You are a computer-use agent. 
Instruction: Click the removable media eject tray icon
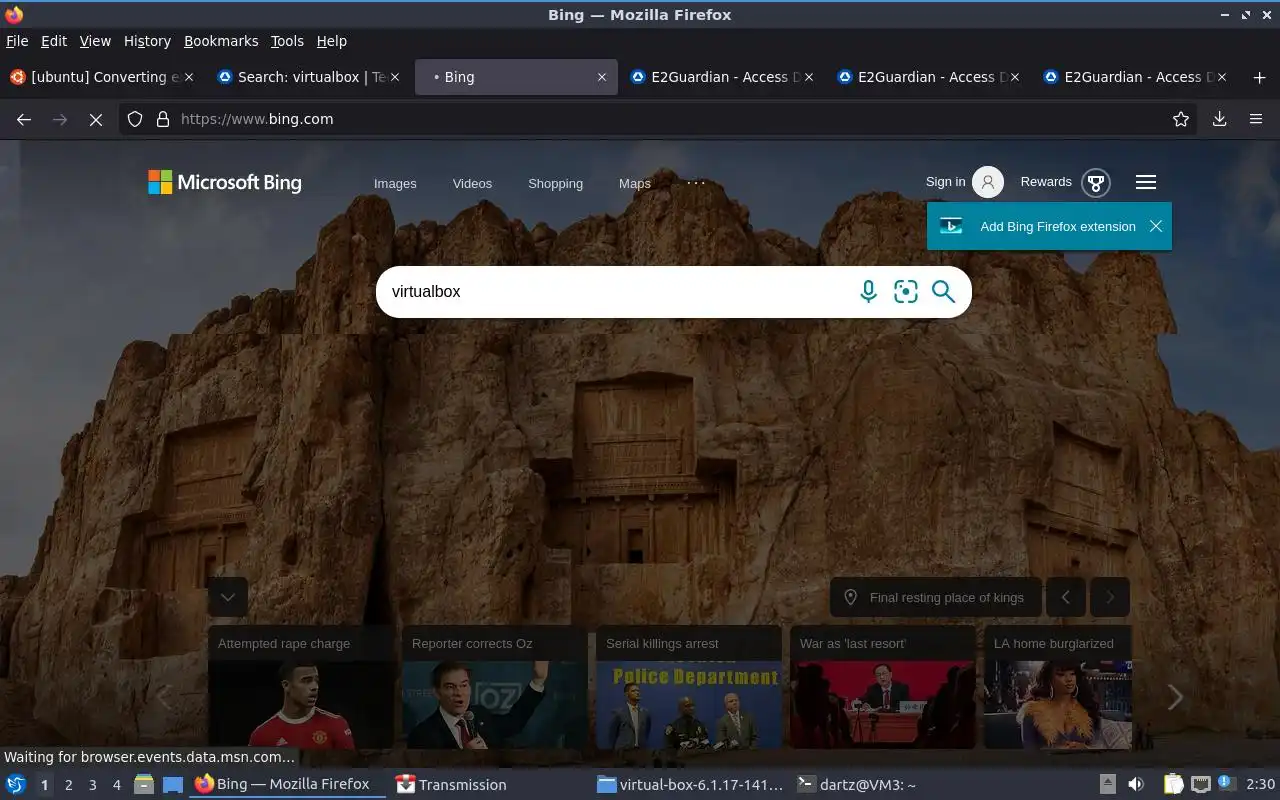(1108, 785)
